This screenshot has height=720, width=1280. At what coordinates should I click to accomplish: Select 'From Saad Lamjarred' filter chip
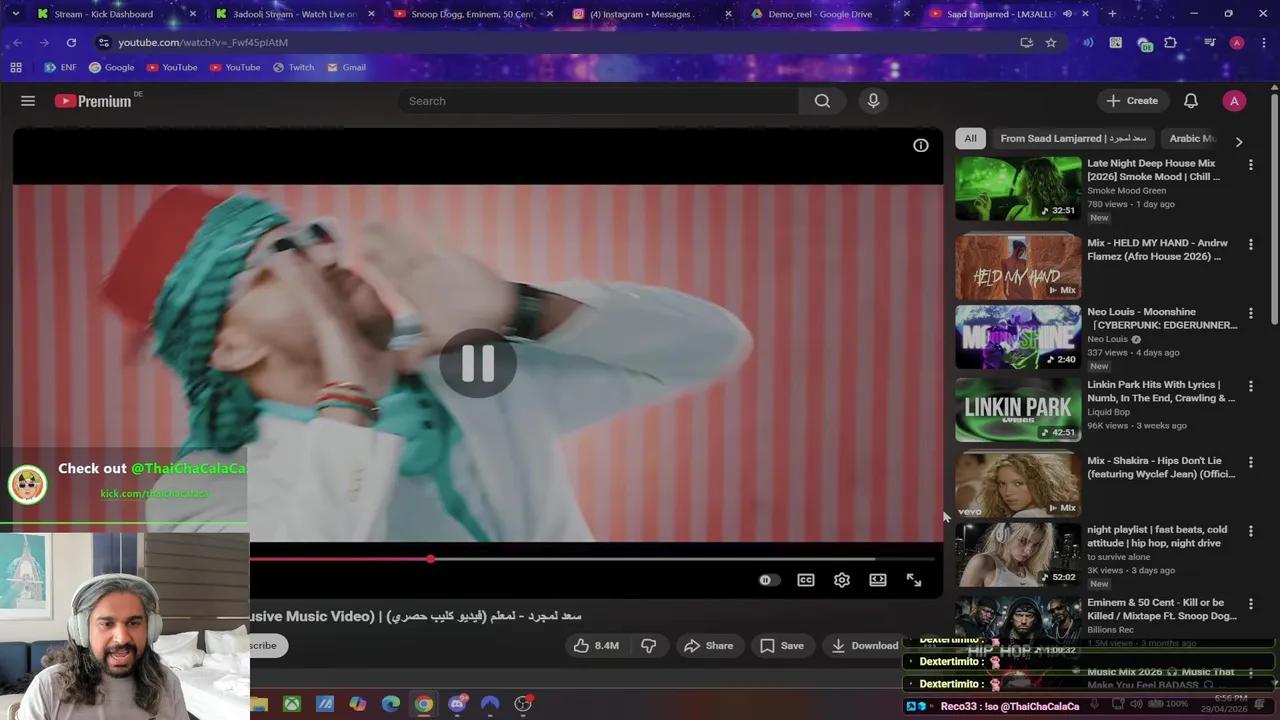click(x=1073, y=139)
